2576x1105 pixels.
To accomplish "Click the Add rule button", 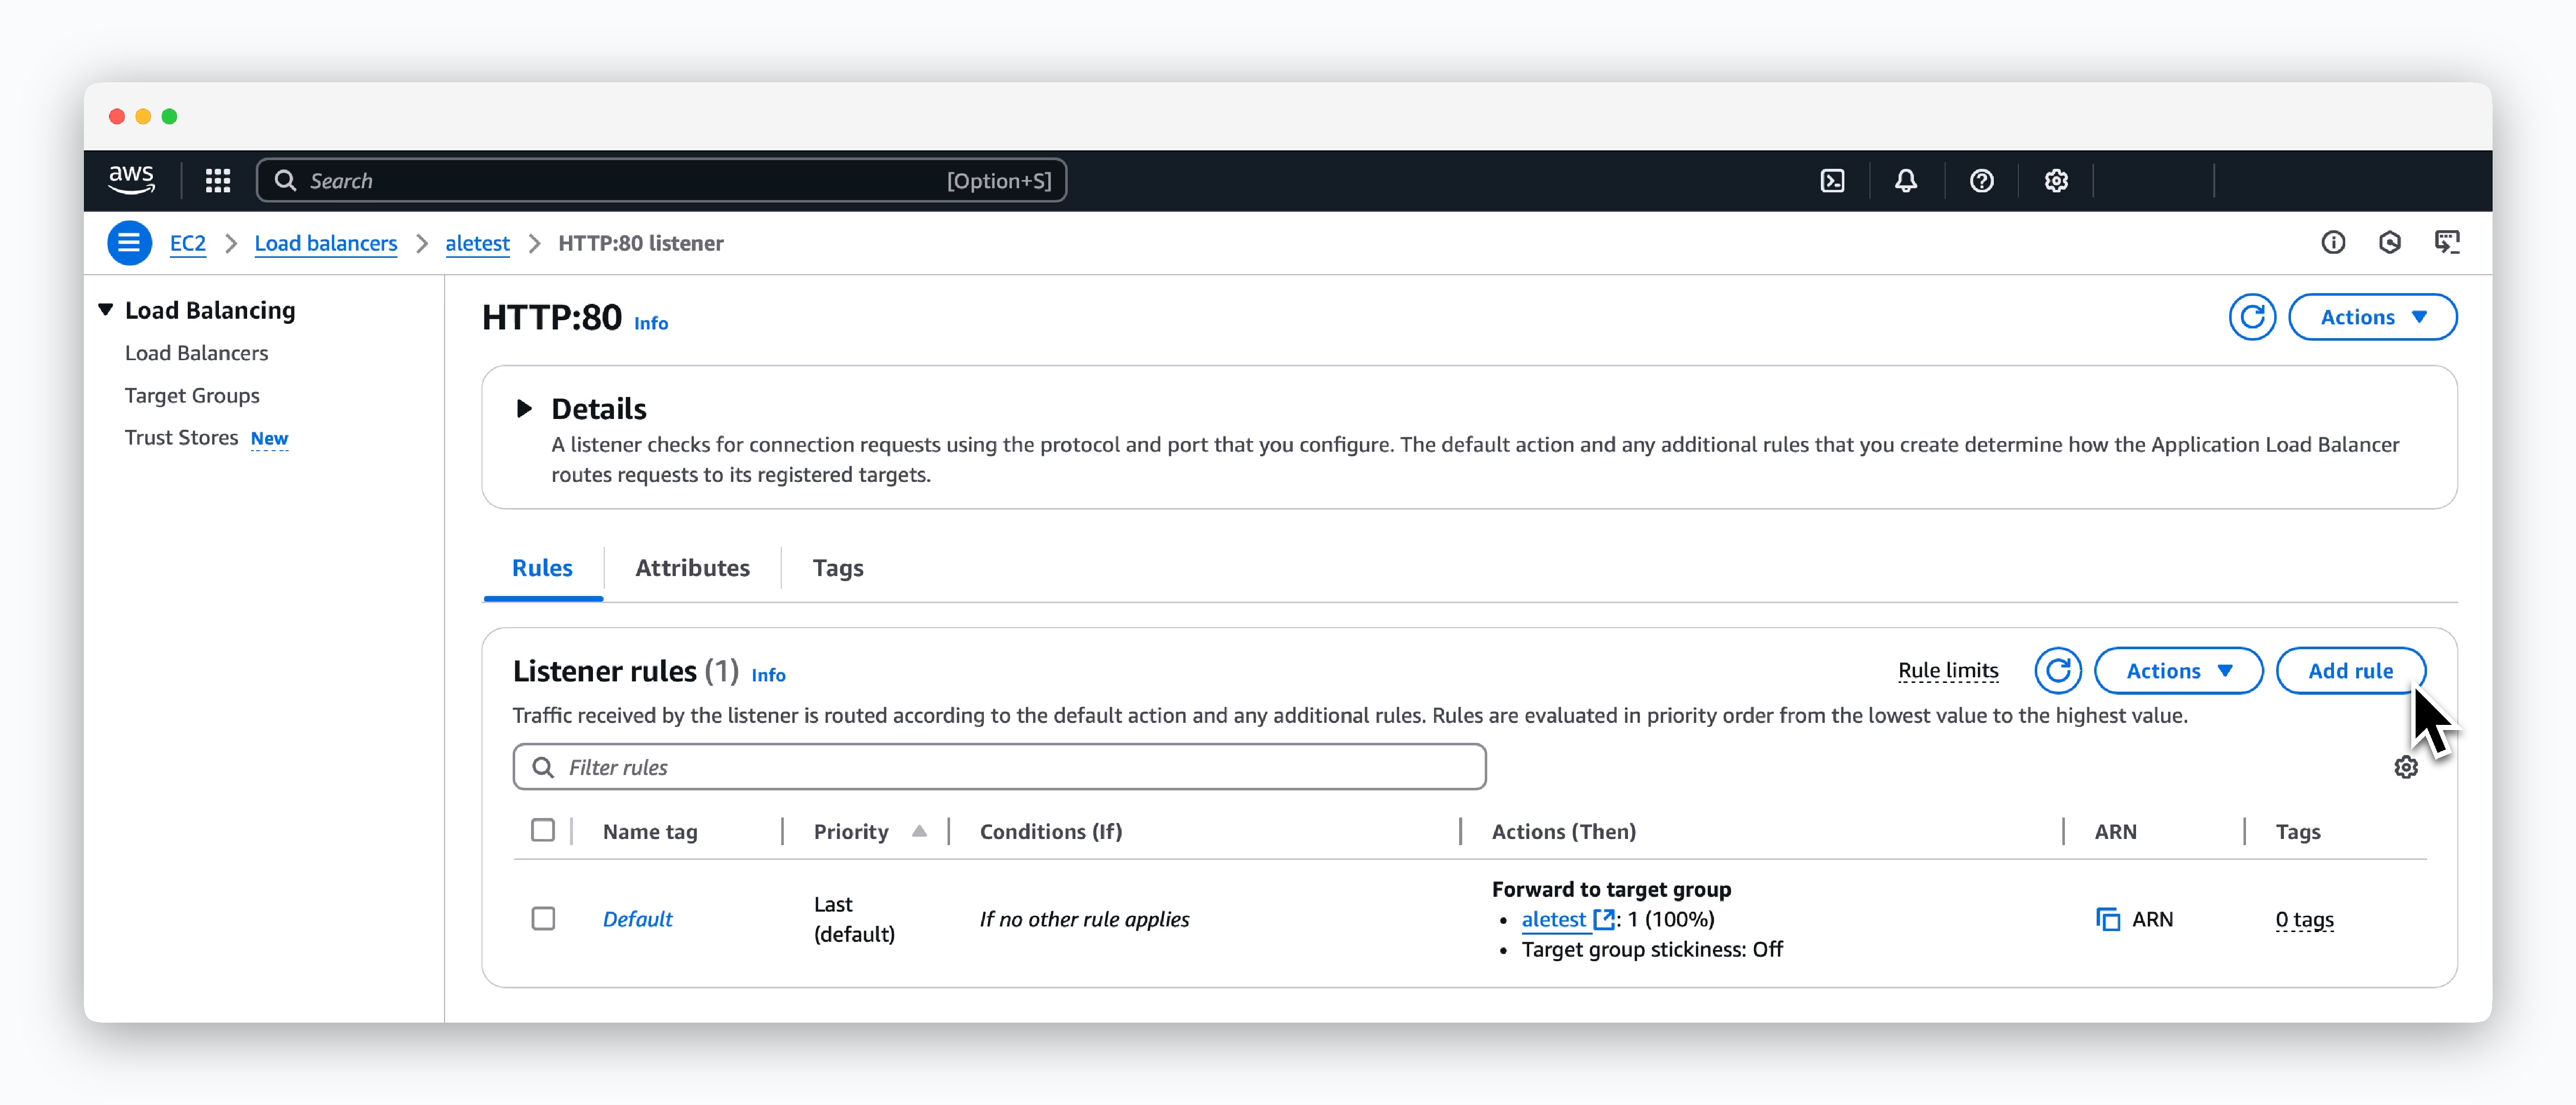I will pos(2350,670).
